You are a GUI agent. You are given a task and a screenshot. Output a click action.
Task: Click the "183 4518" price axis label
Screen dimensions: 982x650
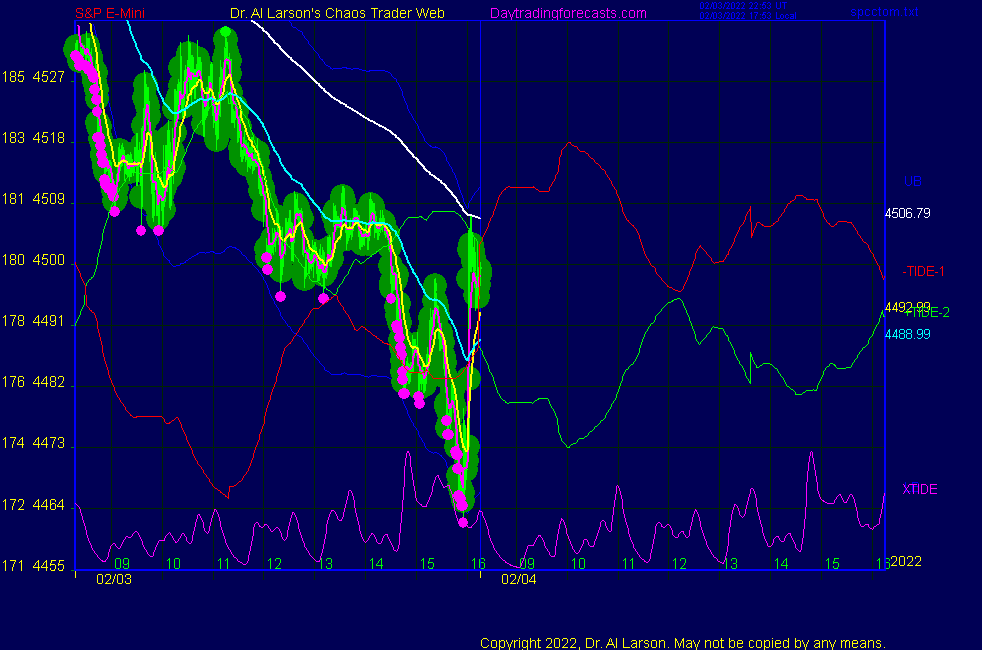tap(33, 138)
